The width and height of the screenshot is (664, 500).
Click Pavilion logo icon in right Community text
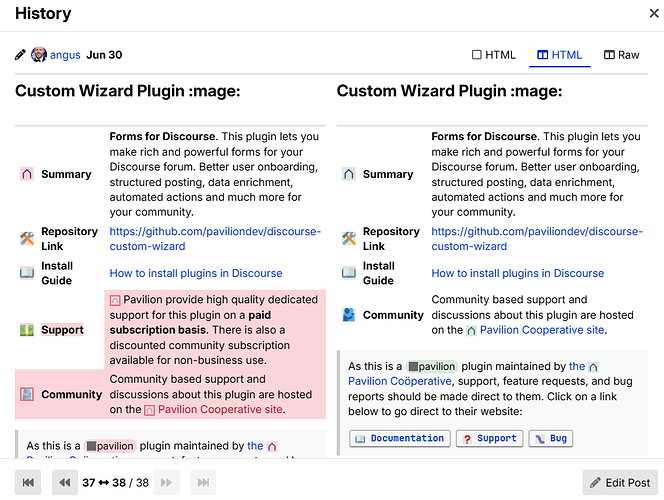tap(471, 331)
